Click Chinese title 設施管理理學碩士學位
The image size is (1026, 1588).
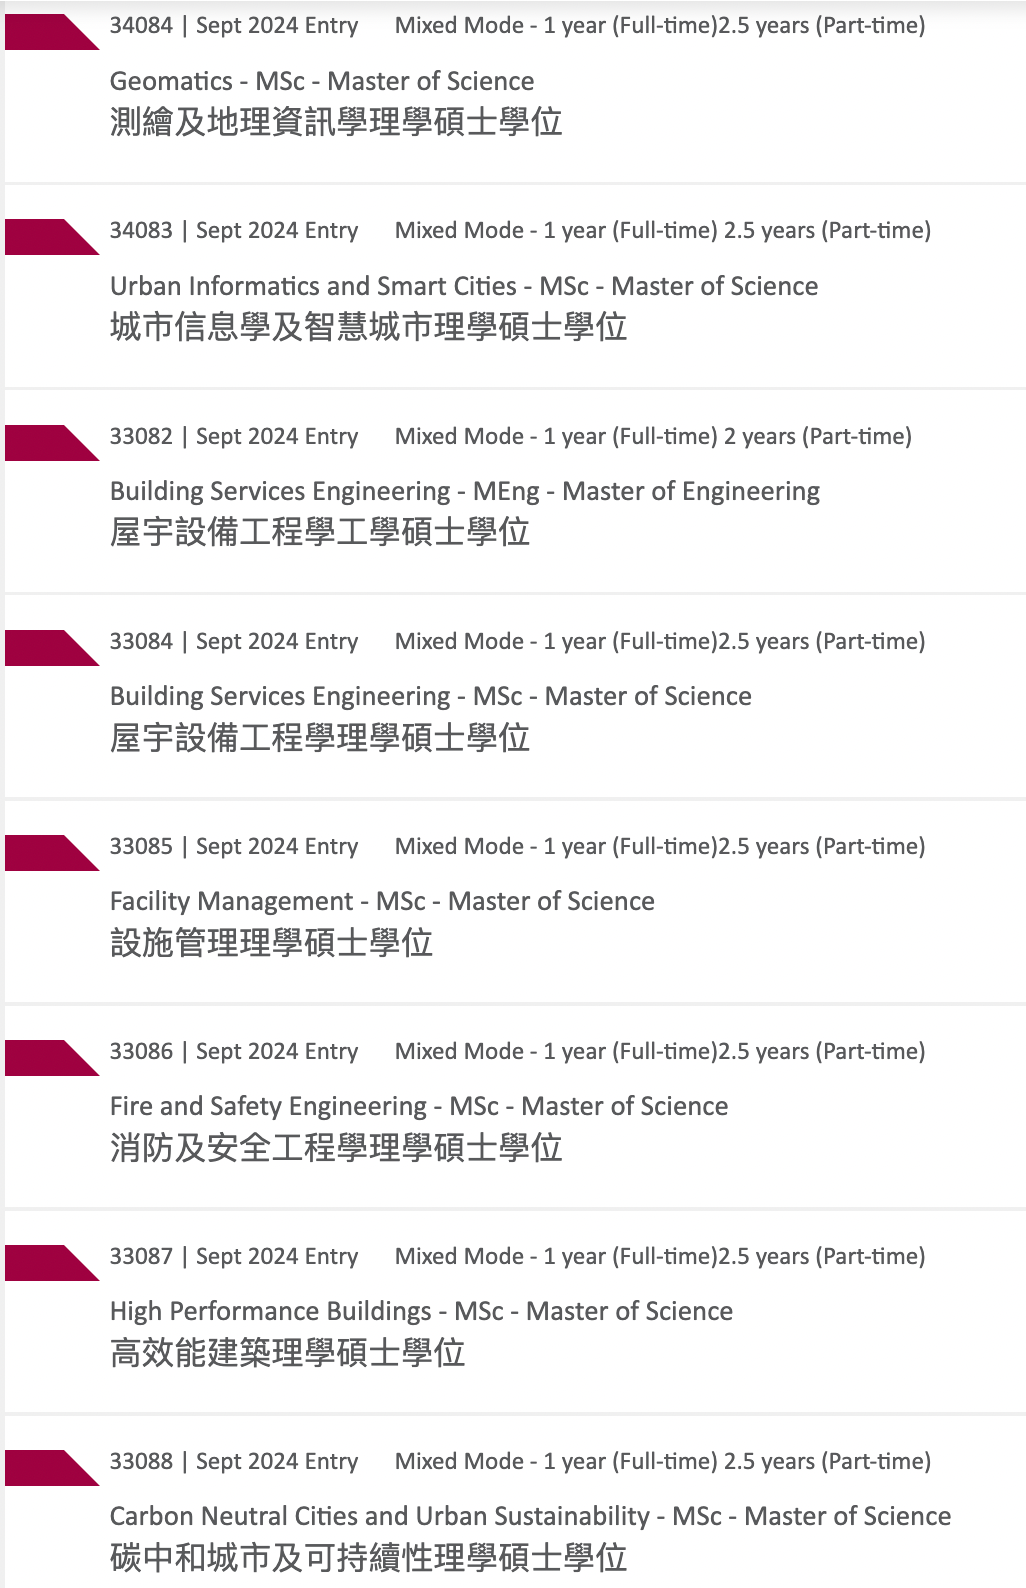[x=271, y=943]
